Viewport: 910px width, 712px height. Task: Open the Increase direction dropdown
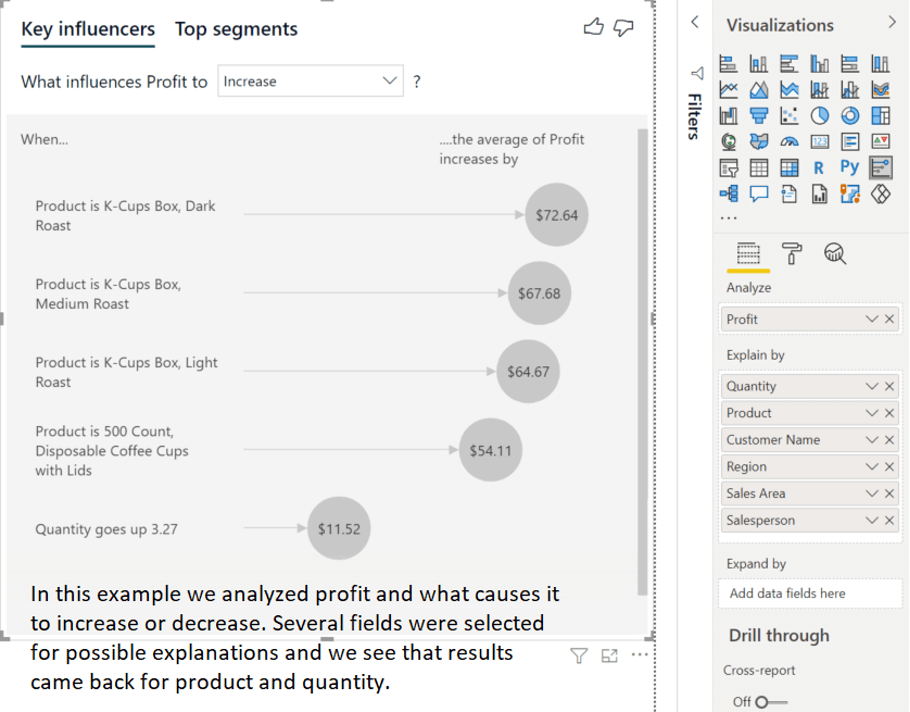pos(310,81)
